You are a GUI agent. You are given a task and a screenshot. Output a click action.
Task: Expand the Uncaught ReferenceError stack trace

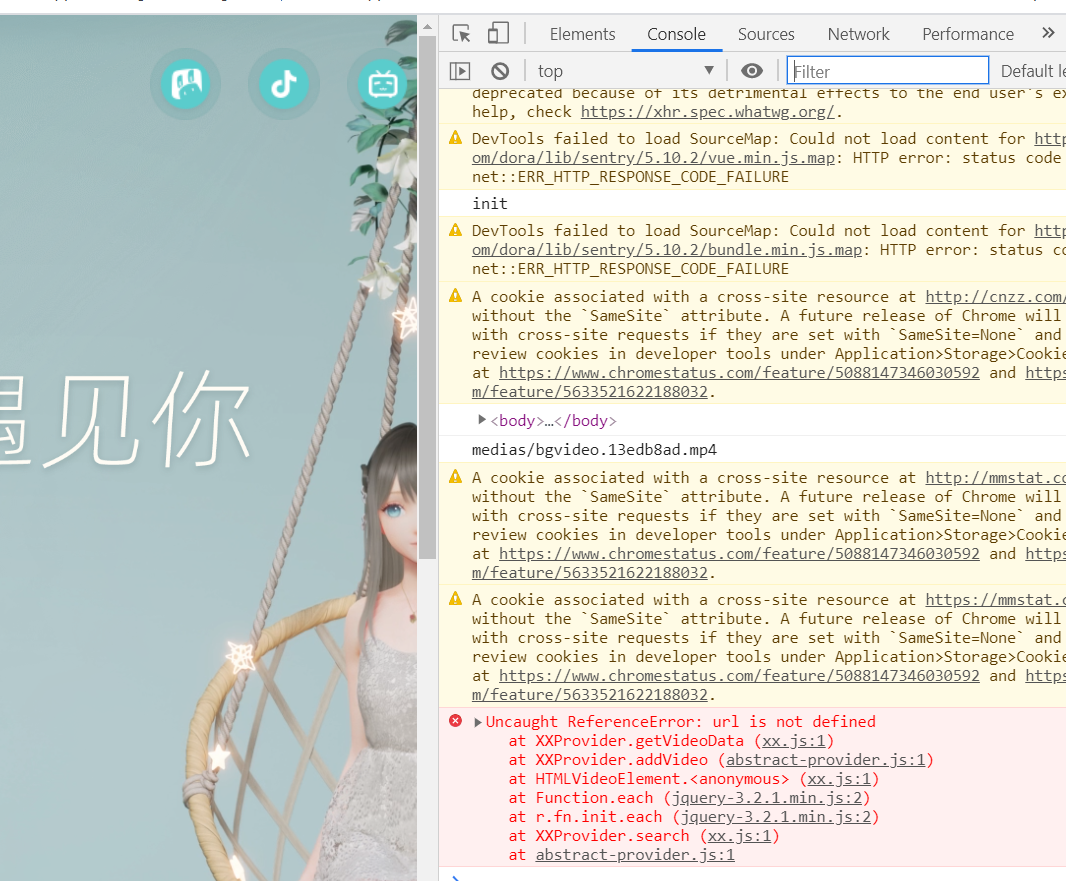(477, 722)
